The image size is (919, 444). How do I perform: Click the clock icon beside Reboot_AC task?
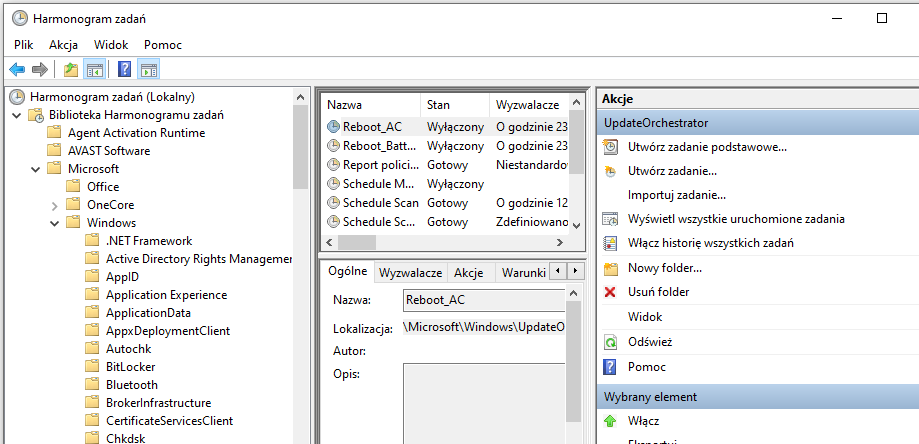click(x=333, y=127)
